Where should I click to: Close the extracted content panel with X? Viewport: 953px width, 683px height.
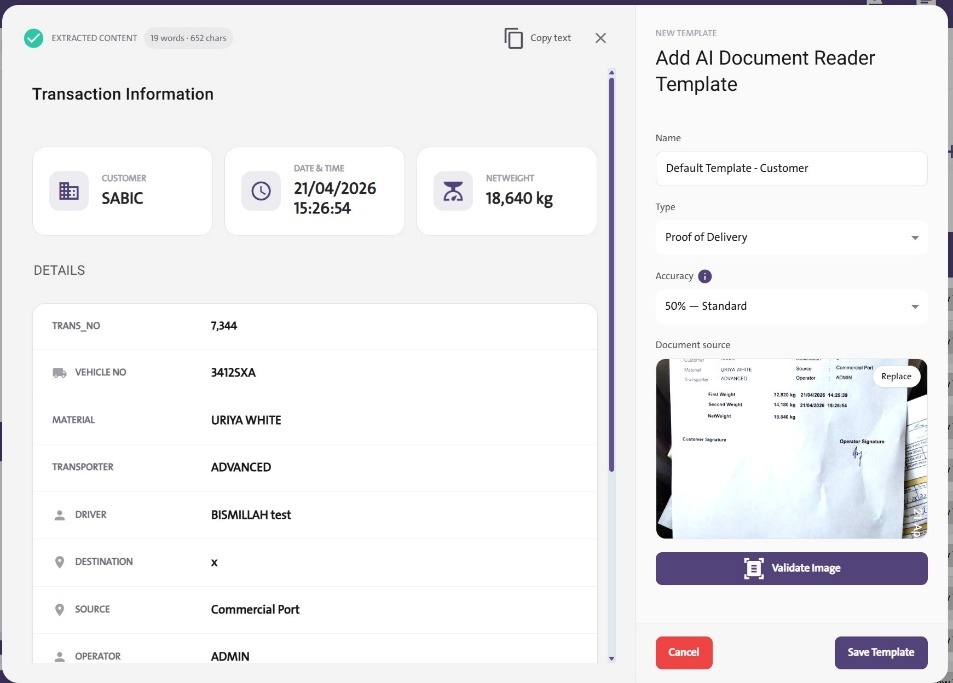pyautogui.click(x=600, y=38)
